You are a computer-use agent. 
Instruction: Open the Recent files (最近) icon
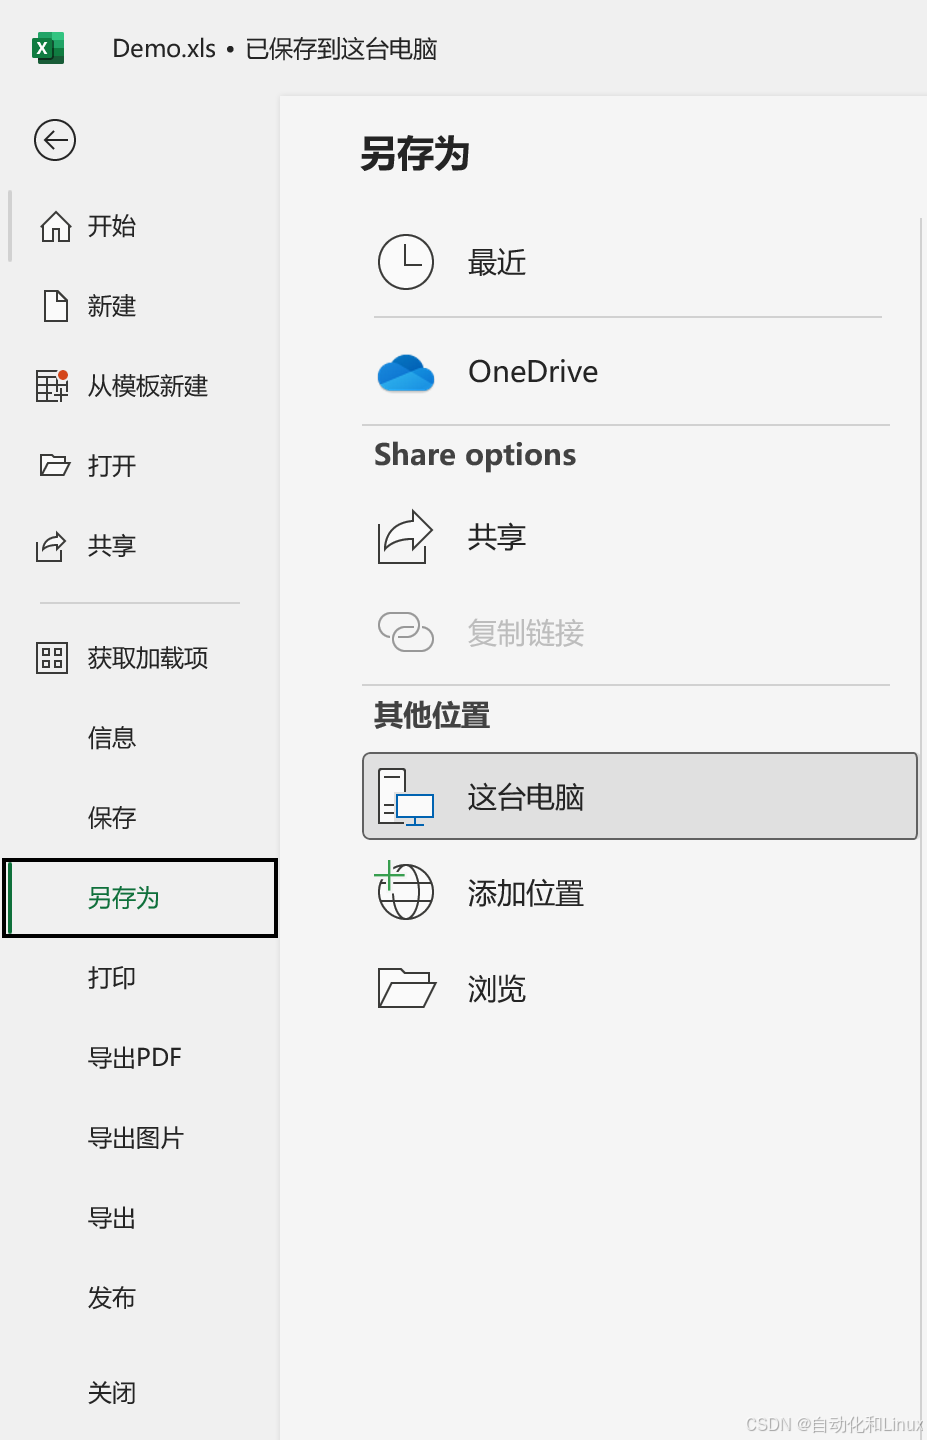pos(405,261)
